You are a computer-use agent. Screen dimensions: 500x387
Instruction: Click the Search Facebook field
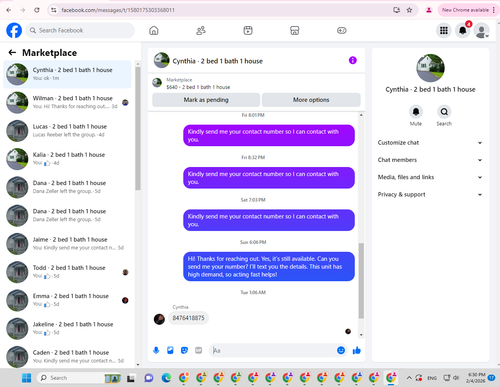point(80,30)
